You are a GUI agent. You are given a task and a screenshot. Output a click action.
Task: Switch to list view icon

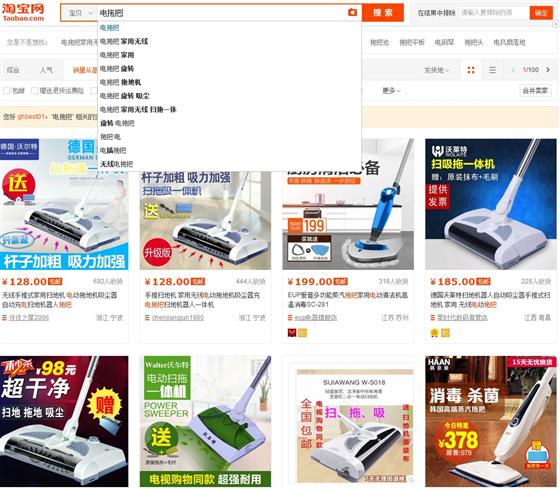pyautogui.click(x=492, y=70)
